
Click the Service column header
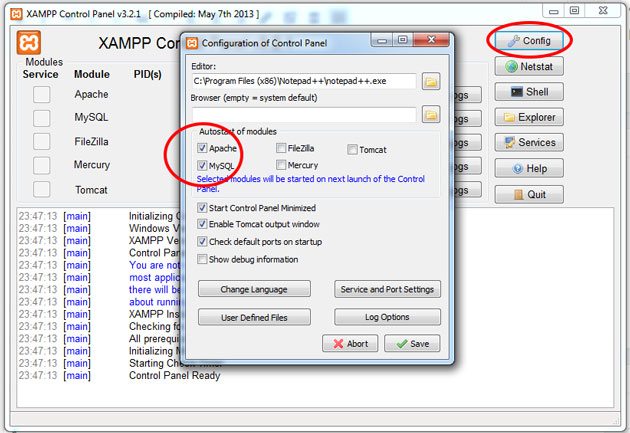click(40, 74)
